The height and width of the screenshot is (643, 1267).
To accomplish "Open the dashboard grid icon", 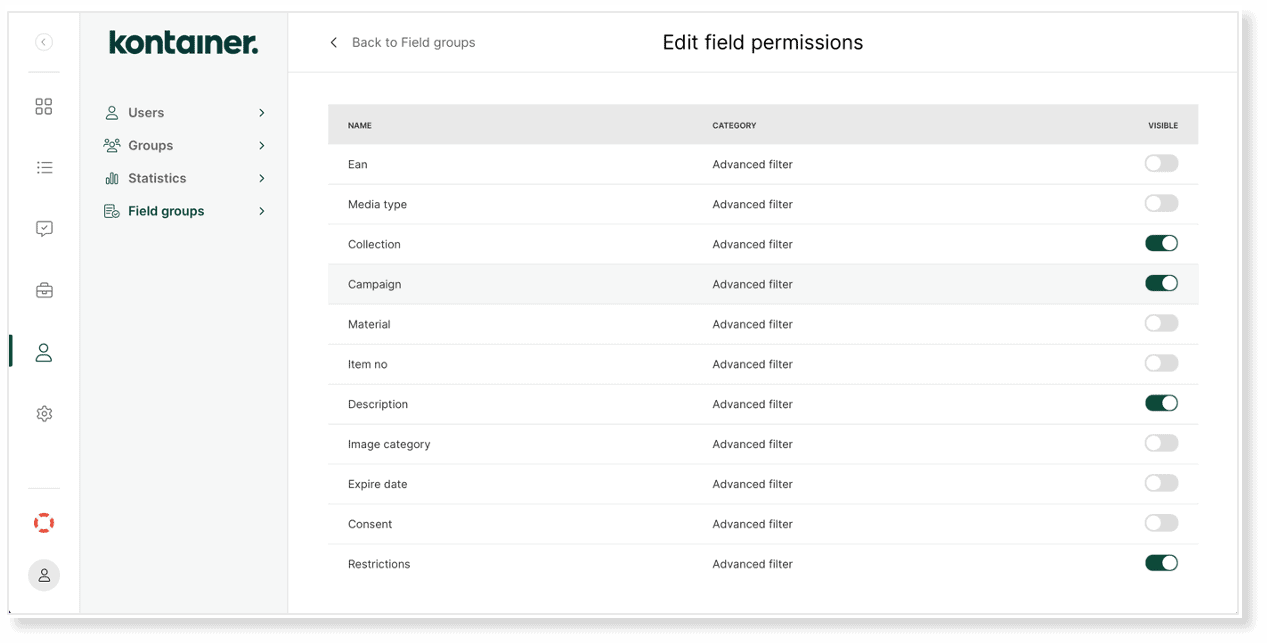I will 44,107.
